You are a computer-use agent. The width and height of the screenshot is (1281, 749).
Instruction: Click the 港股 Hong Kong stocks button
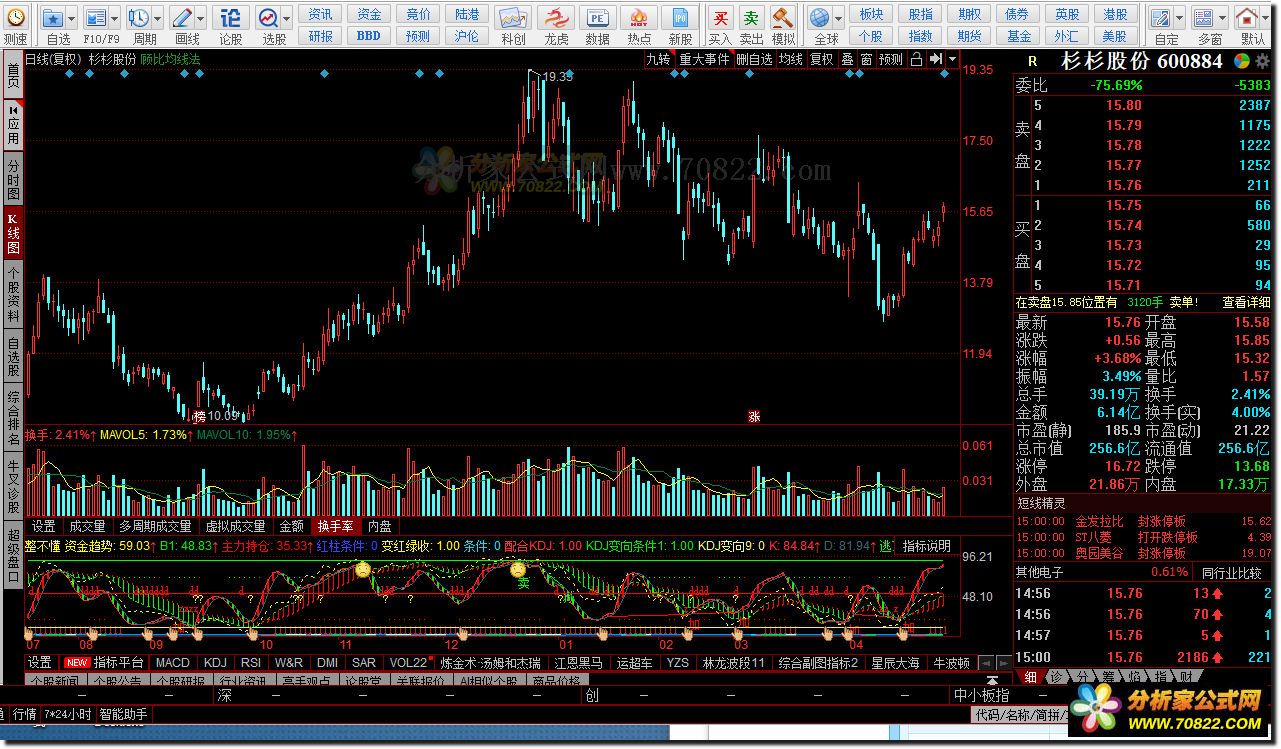1115,14
